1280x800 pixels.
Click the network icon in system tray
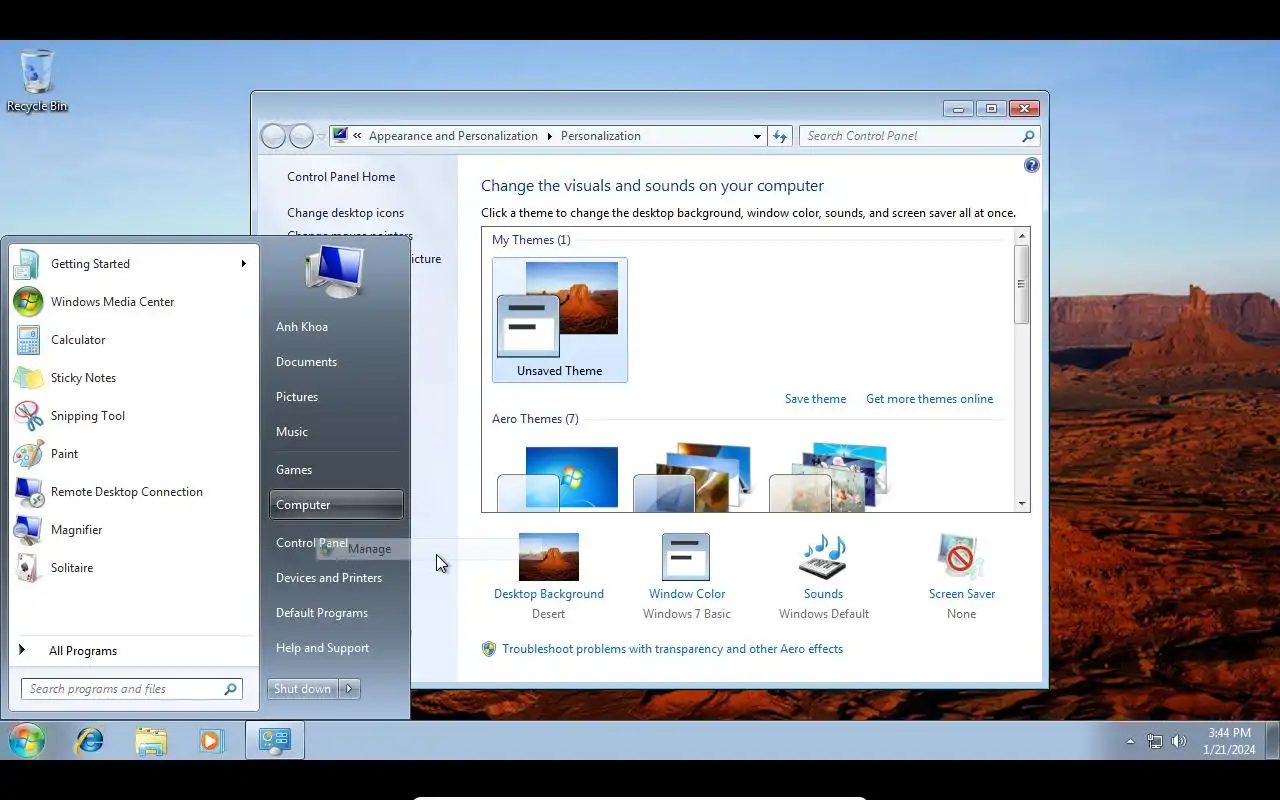(1155, 741)
